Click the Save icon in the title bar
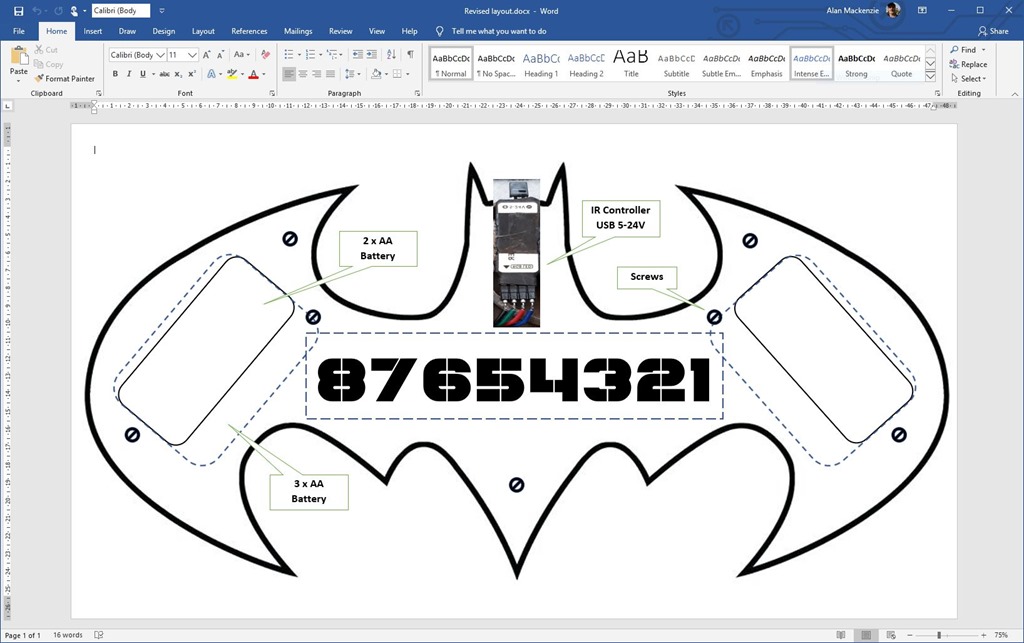The width and height of the screenshot is (1024, 643). click(18, 11)
